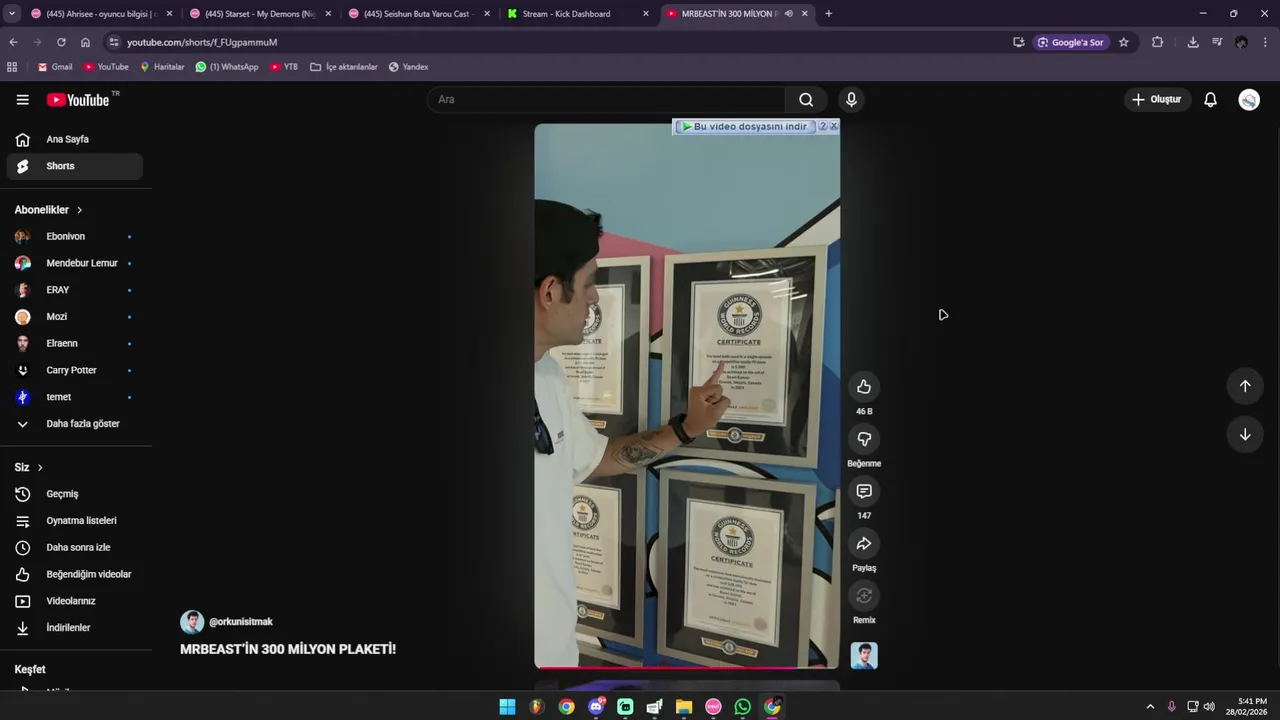Click the red video progress bar
1280x720 pixels.
click(x=687, y=667)
